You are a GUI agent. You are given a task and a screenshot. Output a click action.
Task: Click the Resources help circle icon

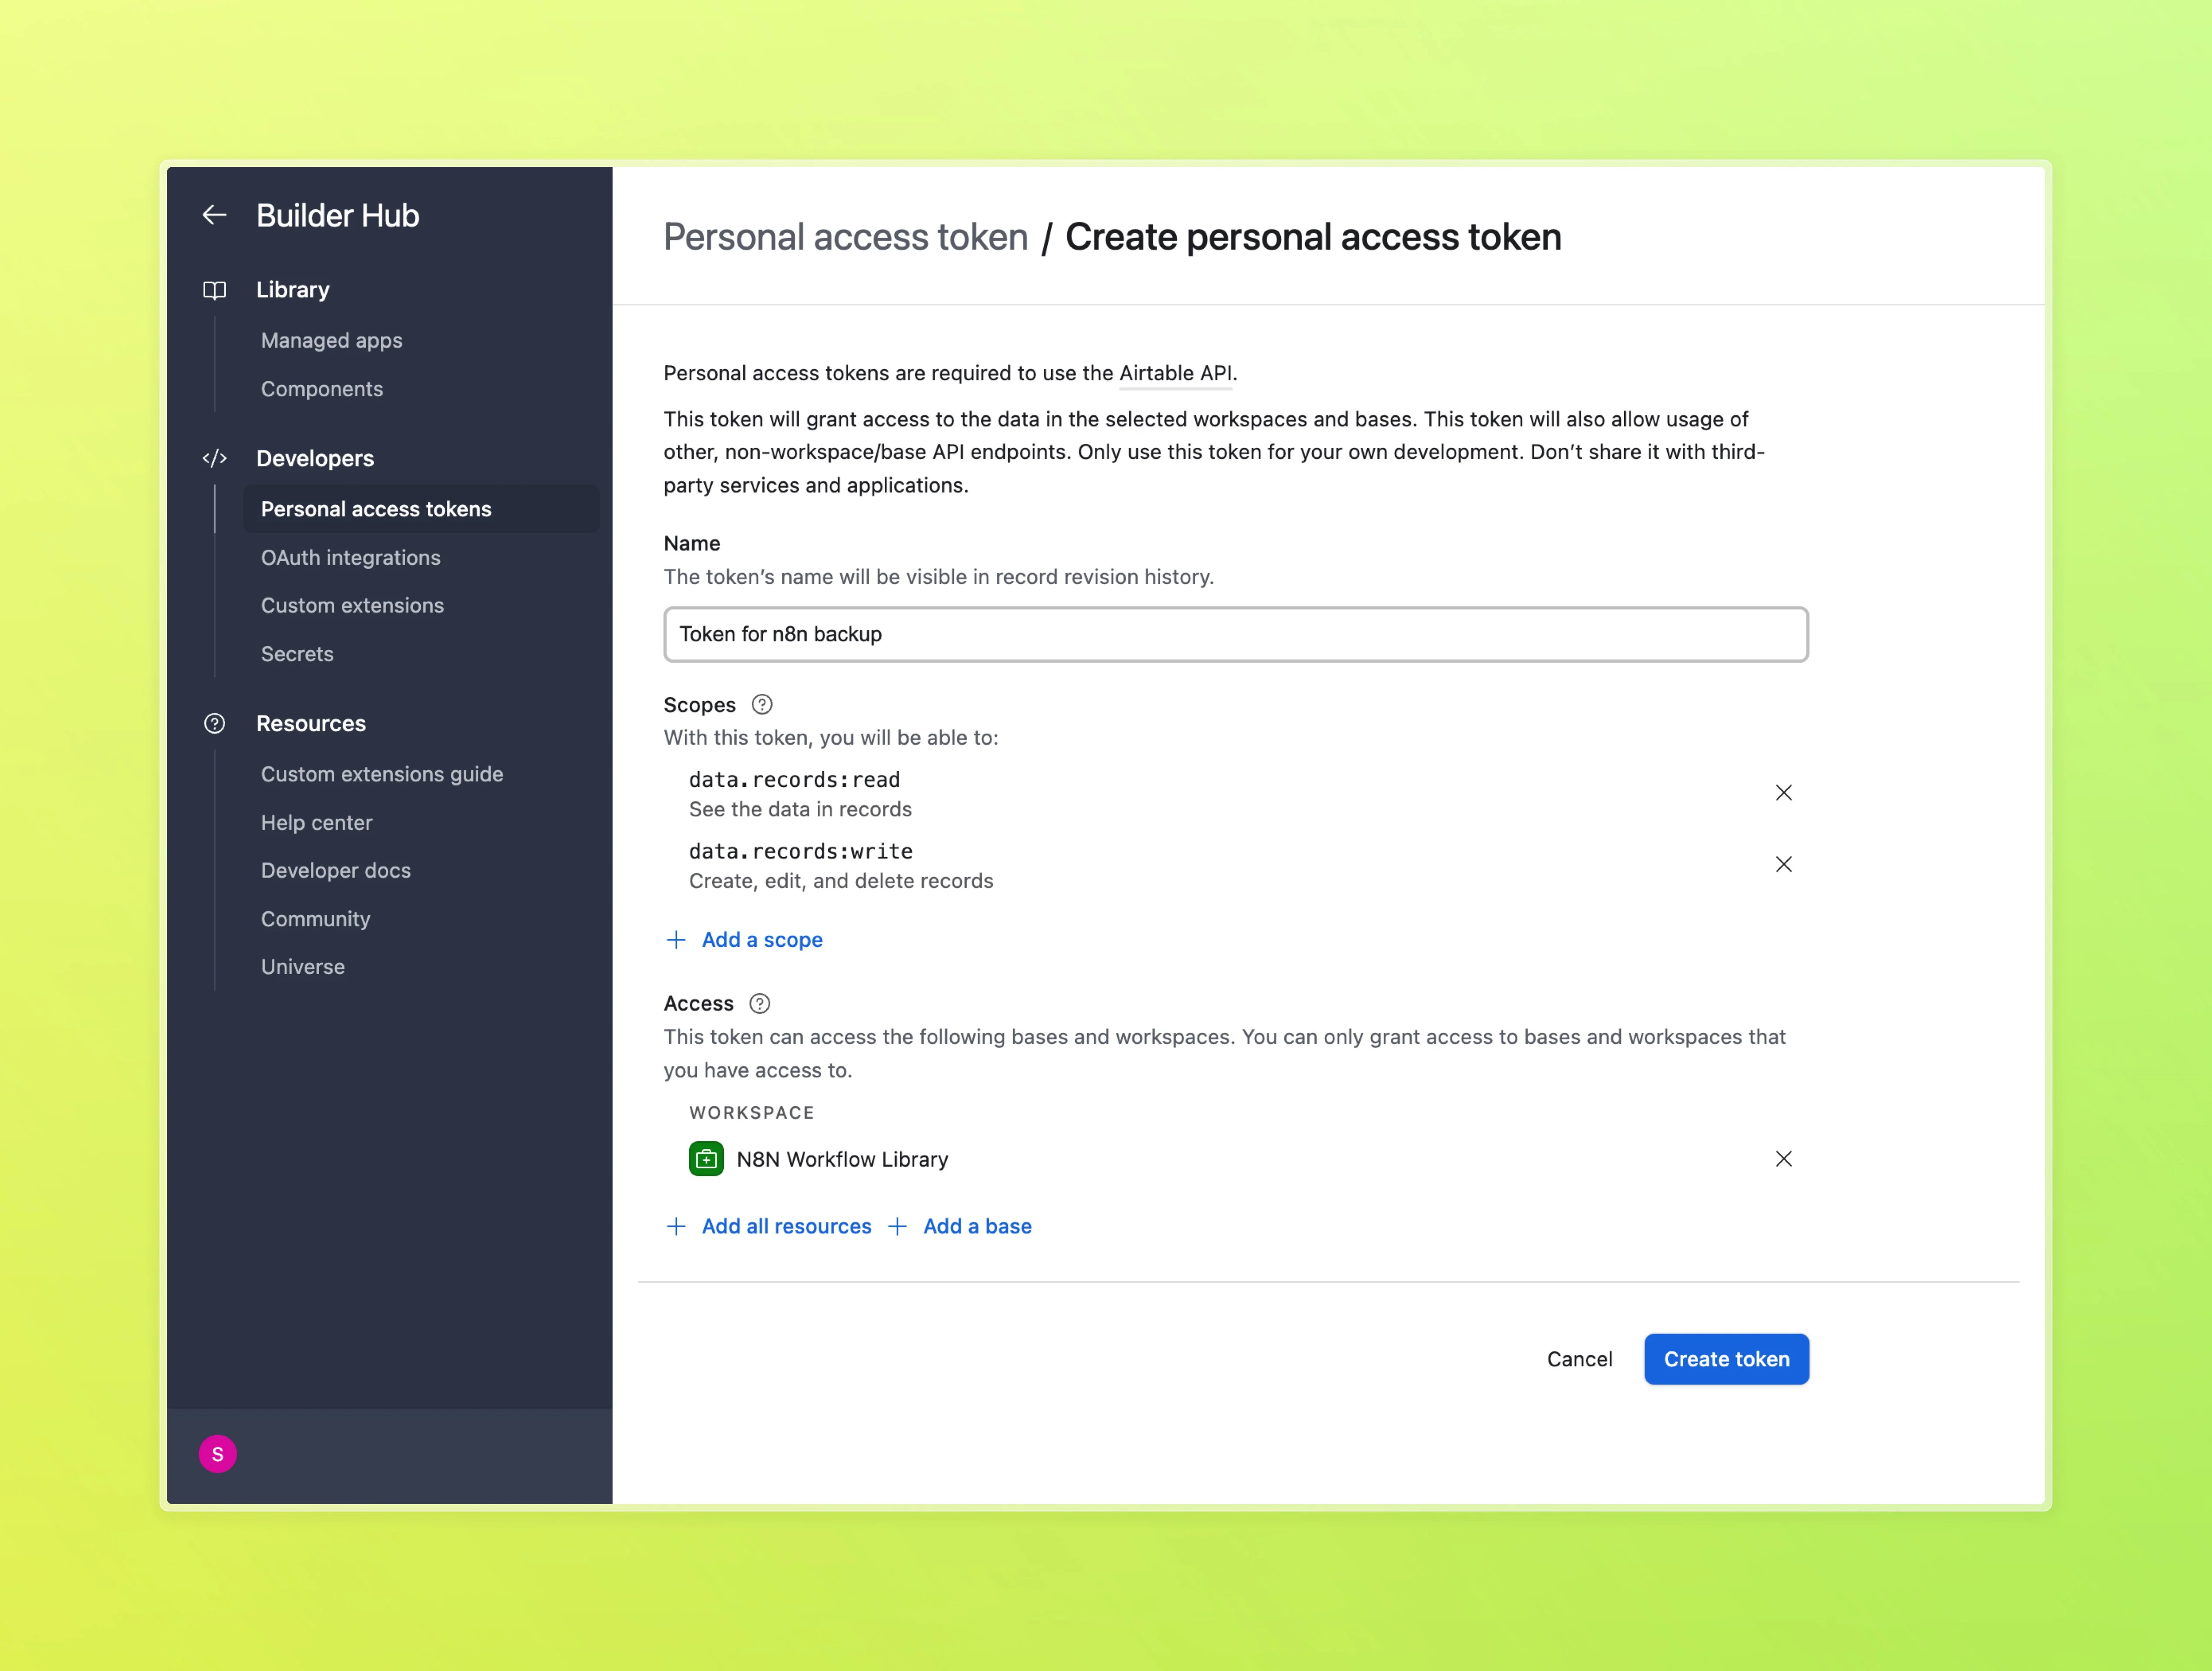(215, 723)
